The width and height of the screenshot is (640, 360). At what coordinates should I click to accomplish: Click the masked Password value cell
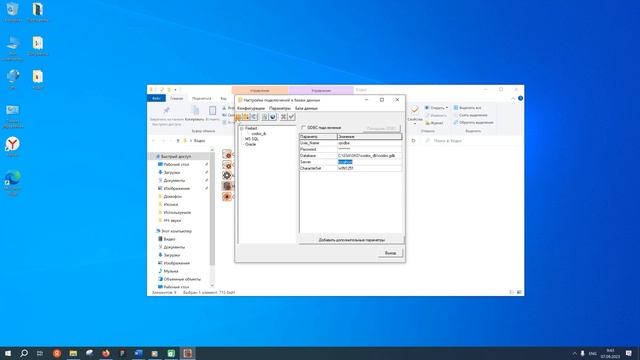click(369, 149)
